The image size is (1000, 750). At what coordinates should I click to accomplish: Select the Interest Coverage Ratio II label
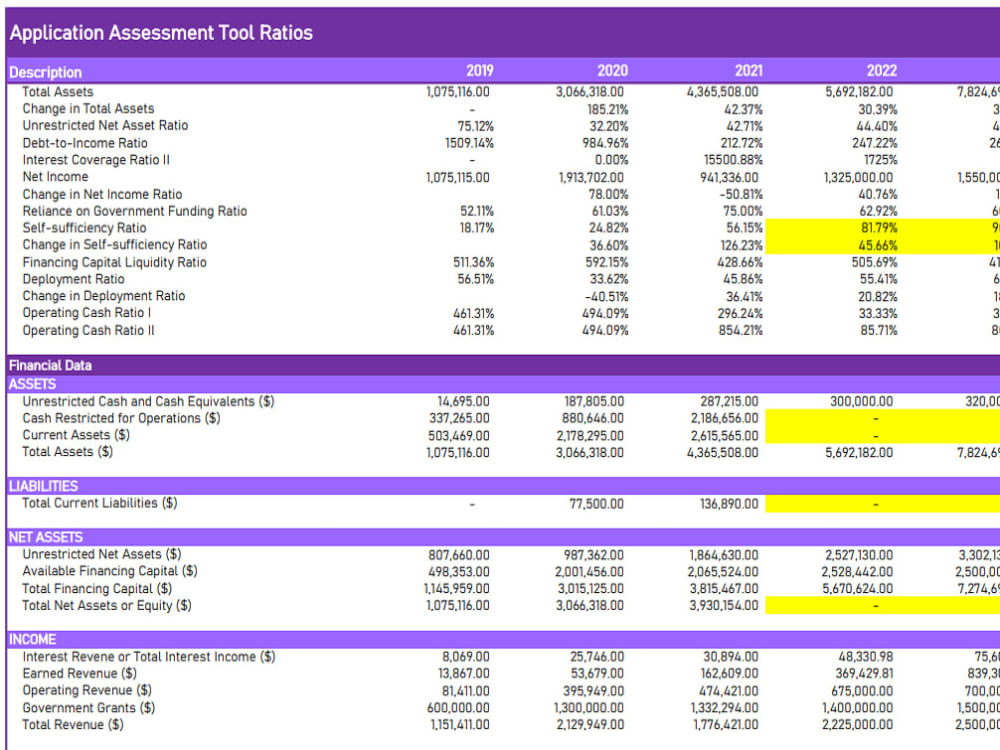[96, 160]
